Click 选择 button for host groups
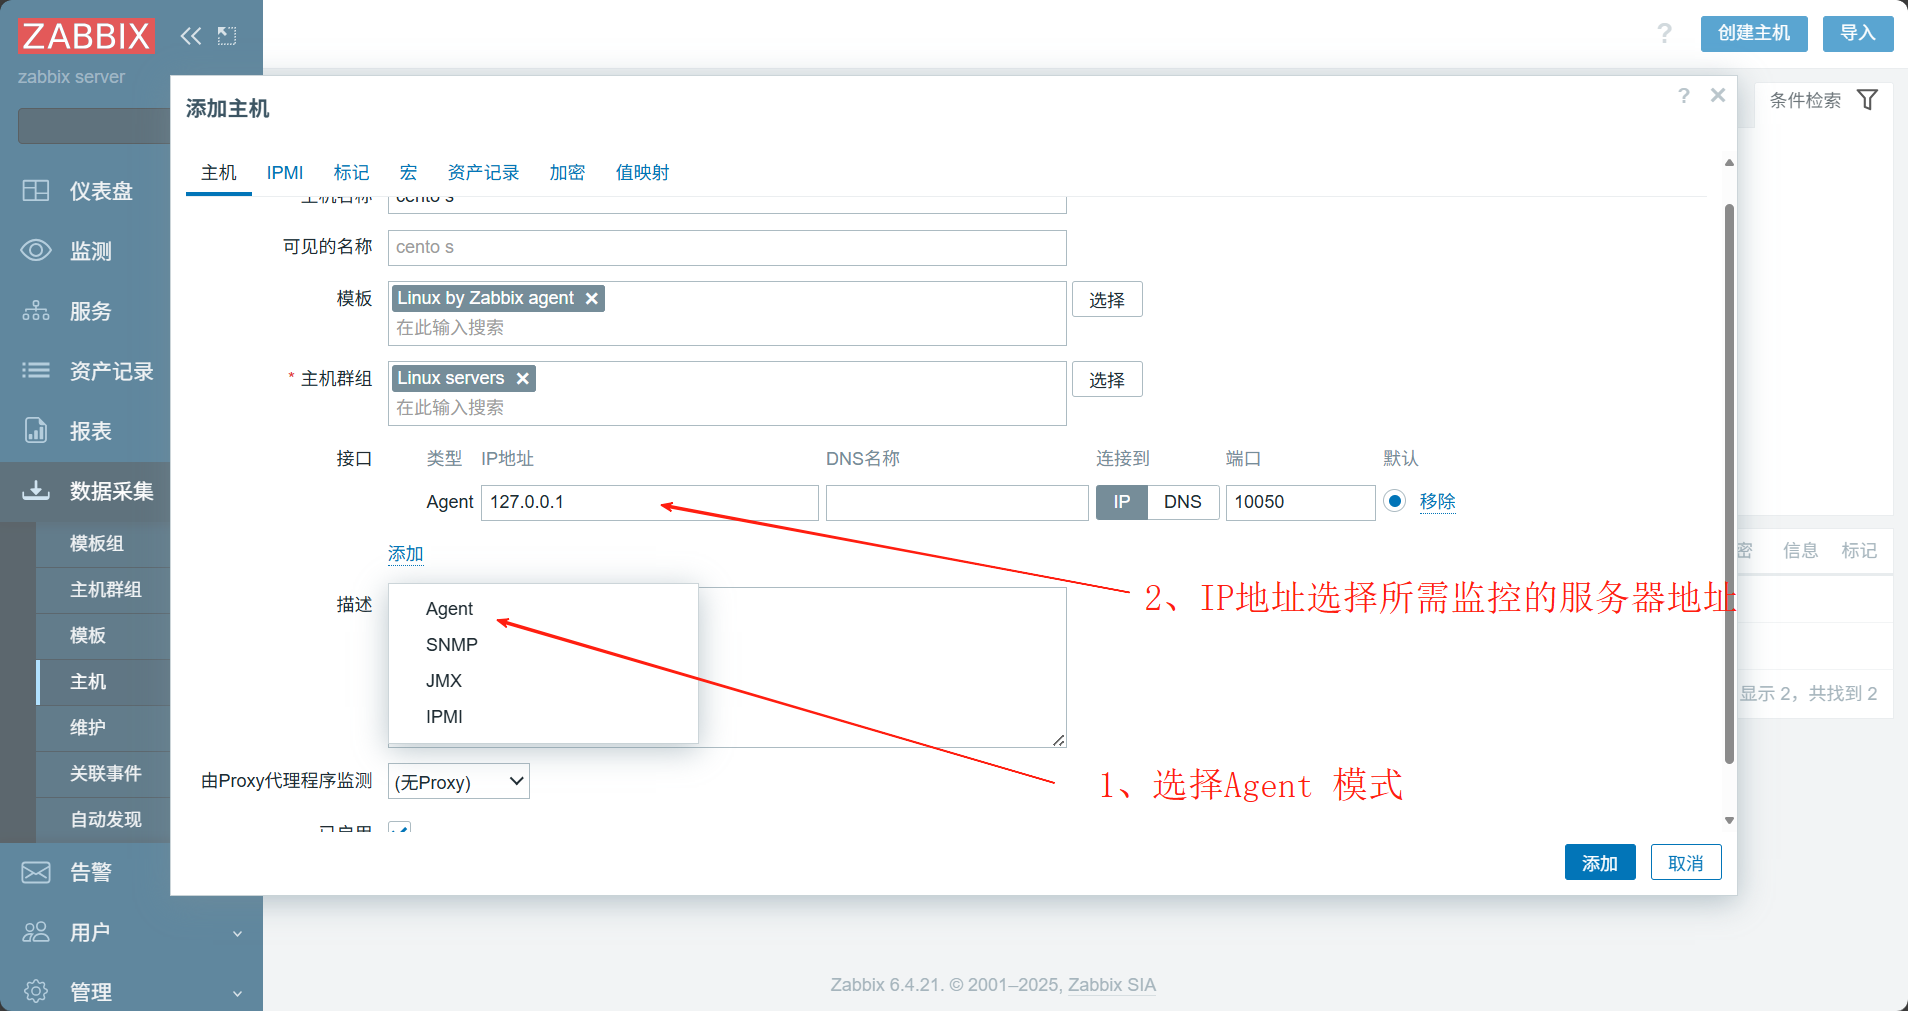The image size is (1908, 1011). click(1107, 380)
